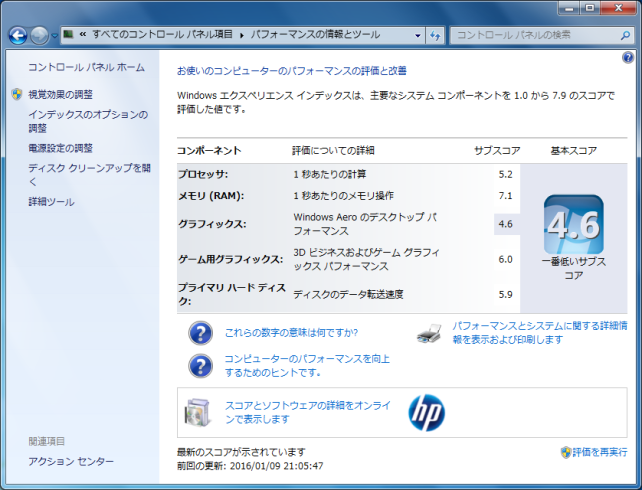Image resolution: width=642 pixels, height=490 pixels.
Task: Click the shield icon beside 評価を再実行
Action: coord(565,452)
